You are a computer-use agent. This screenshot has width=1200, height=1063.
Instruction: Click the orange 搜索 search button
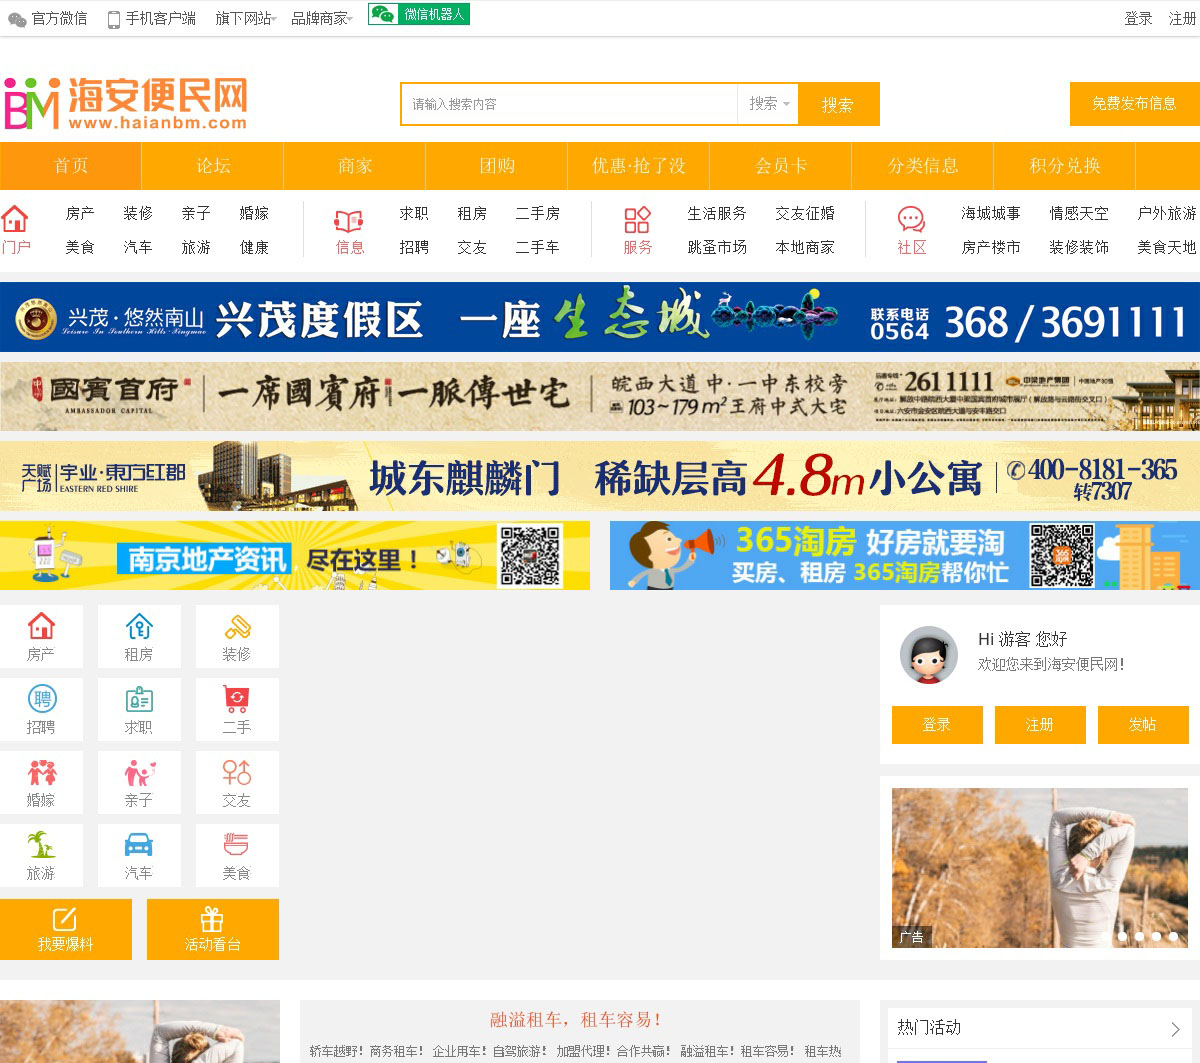pos(838,104)
